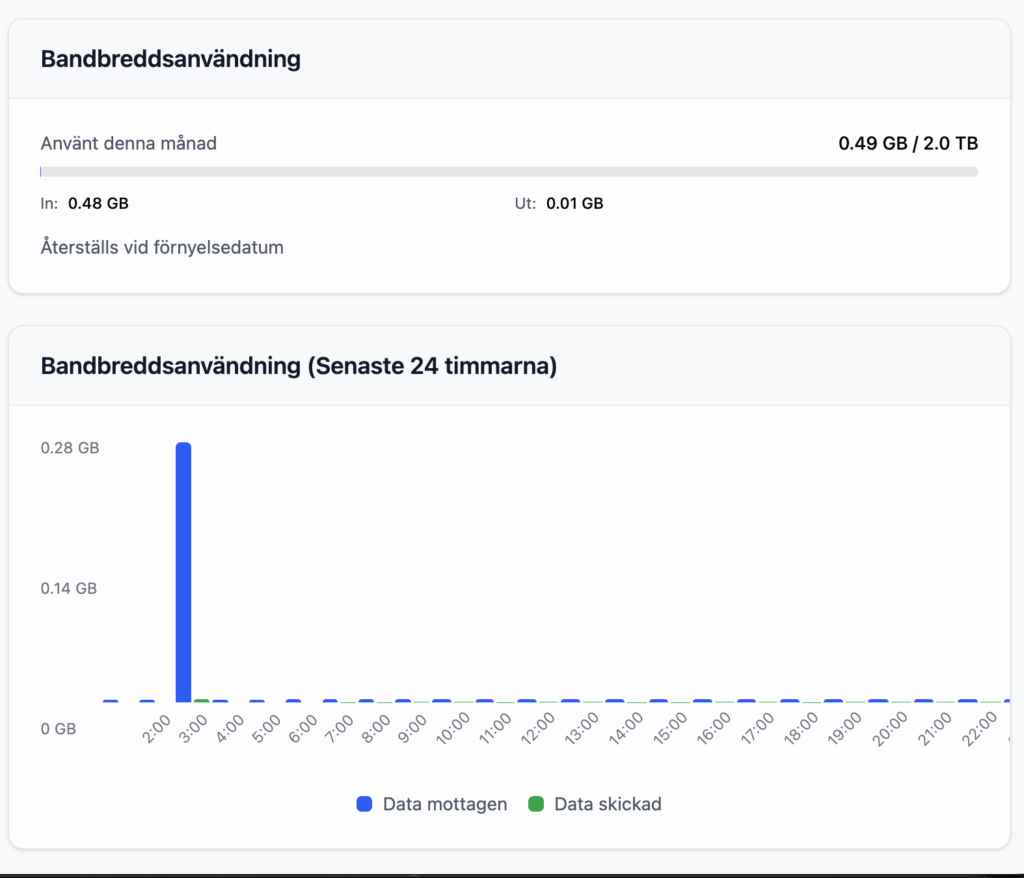
Task: Click the tallest blue bar in the chart
Action: (x=183, y=572)
